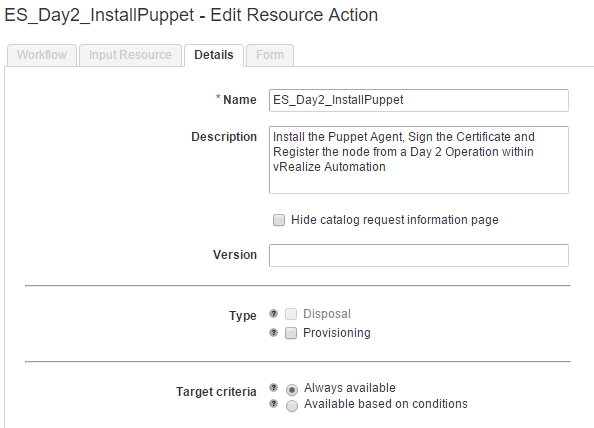Focus the Description text area
The width and height of the screenshot is (594, 428).
click(x=419, y=160)
